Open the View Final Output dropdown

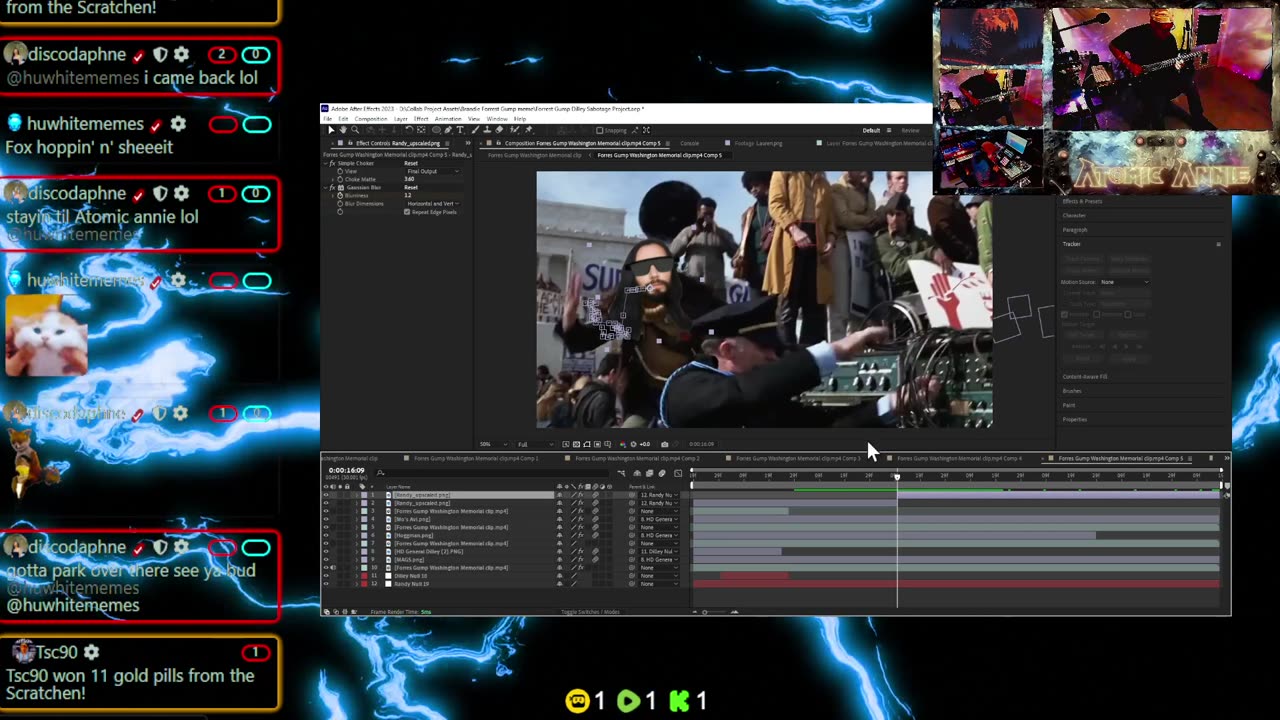click(433, 171)
